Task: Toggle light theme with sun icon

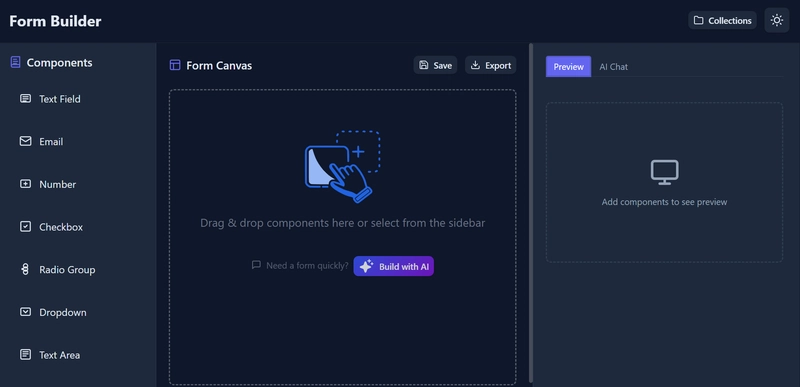Action: 777,20
